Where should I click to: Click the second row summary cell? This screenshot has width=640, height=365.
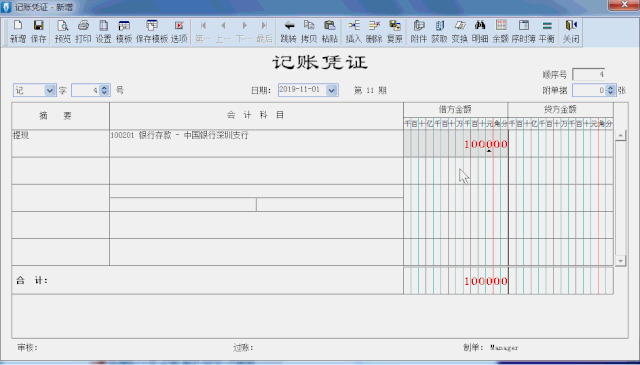coord(60,171)
